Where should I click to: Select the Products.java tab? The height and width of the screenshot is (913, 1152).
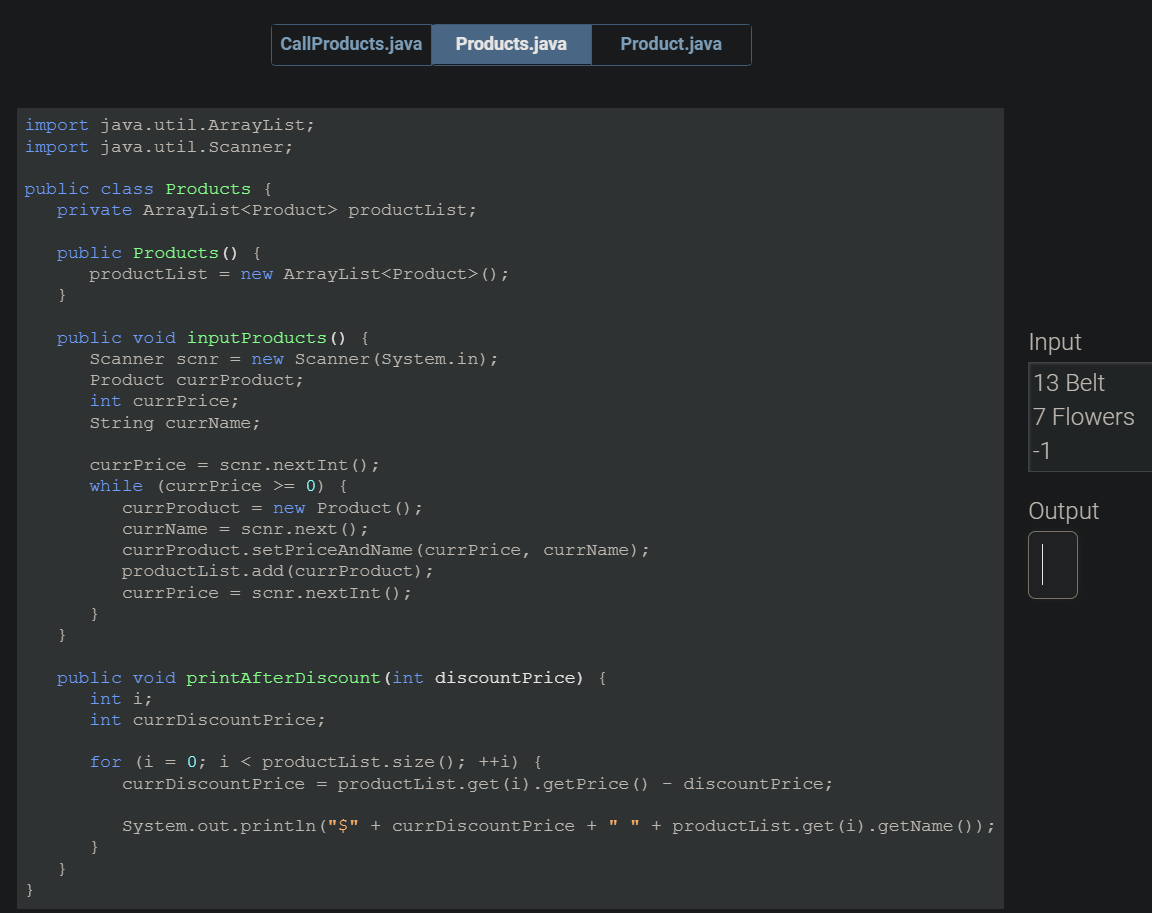click(511, 44)
